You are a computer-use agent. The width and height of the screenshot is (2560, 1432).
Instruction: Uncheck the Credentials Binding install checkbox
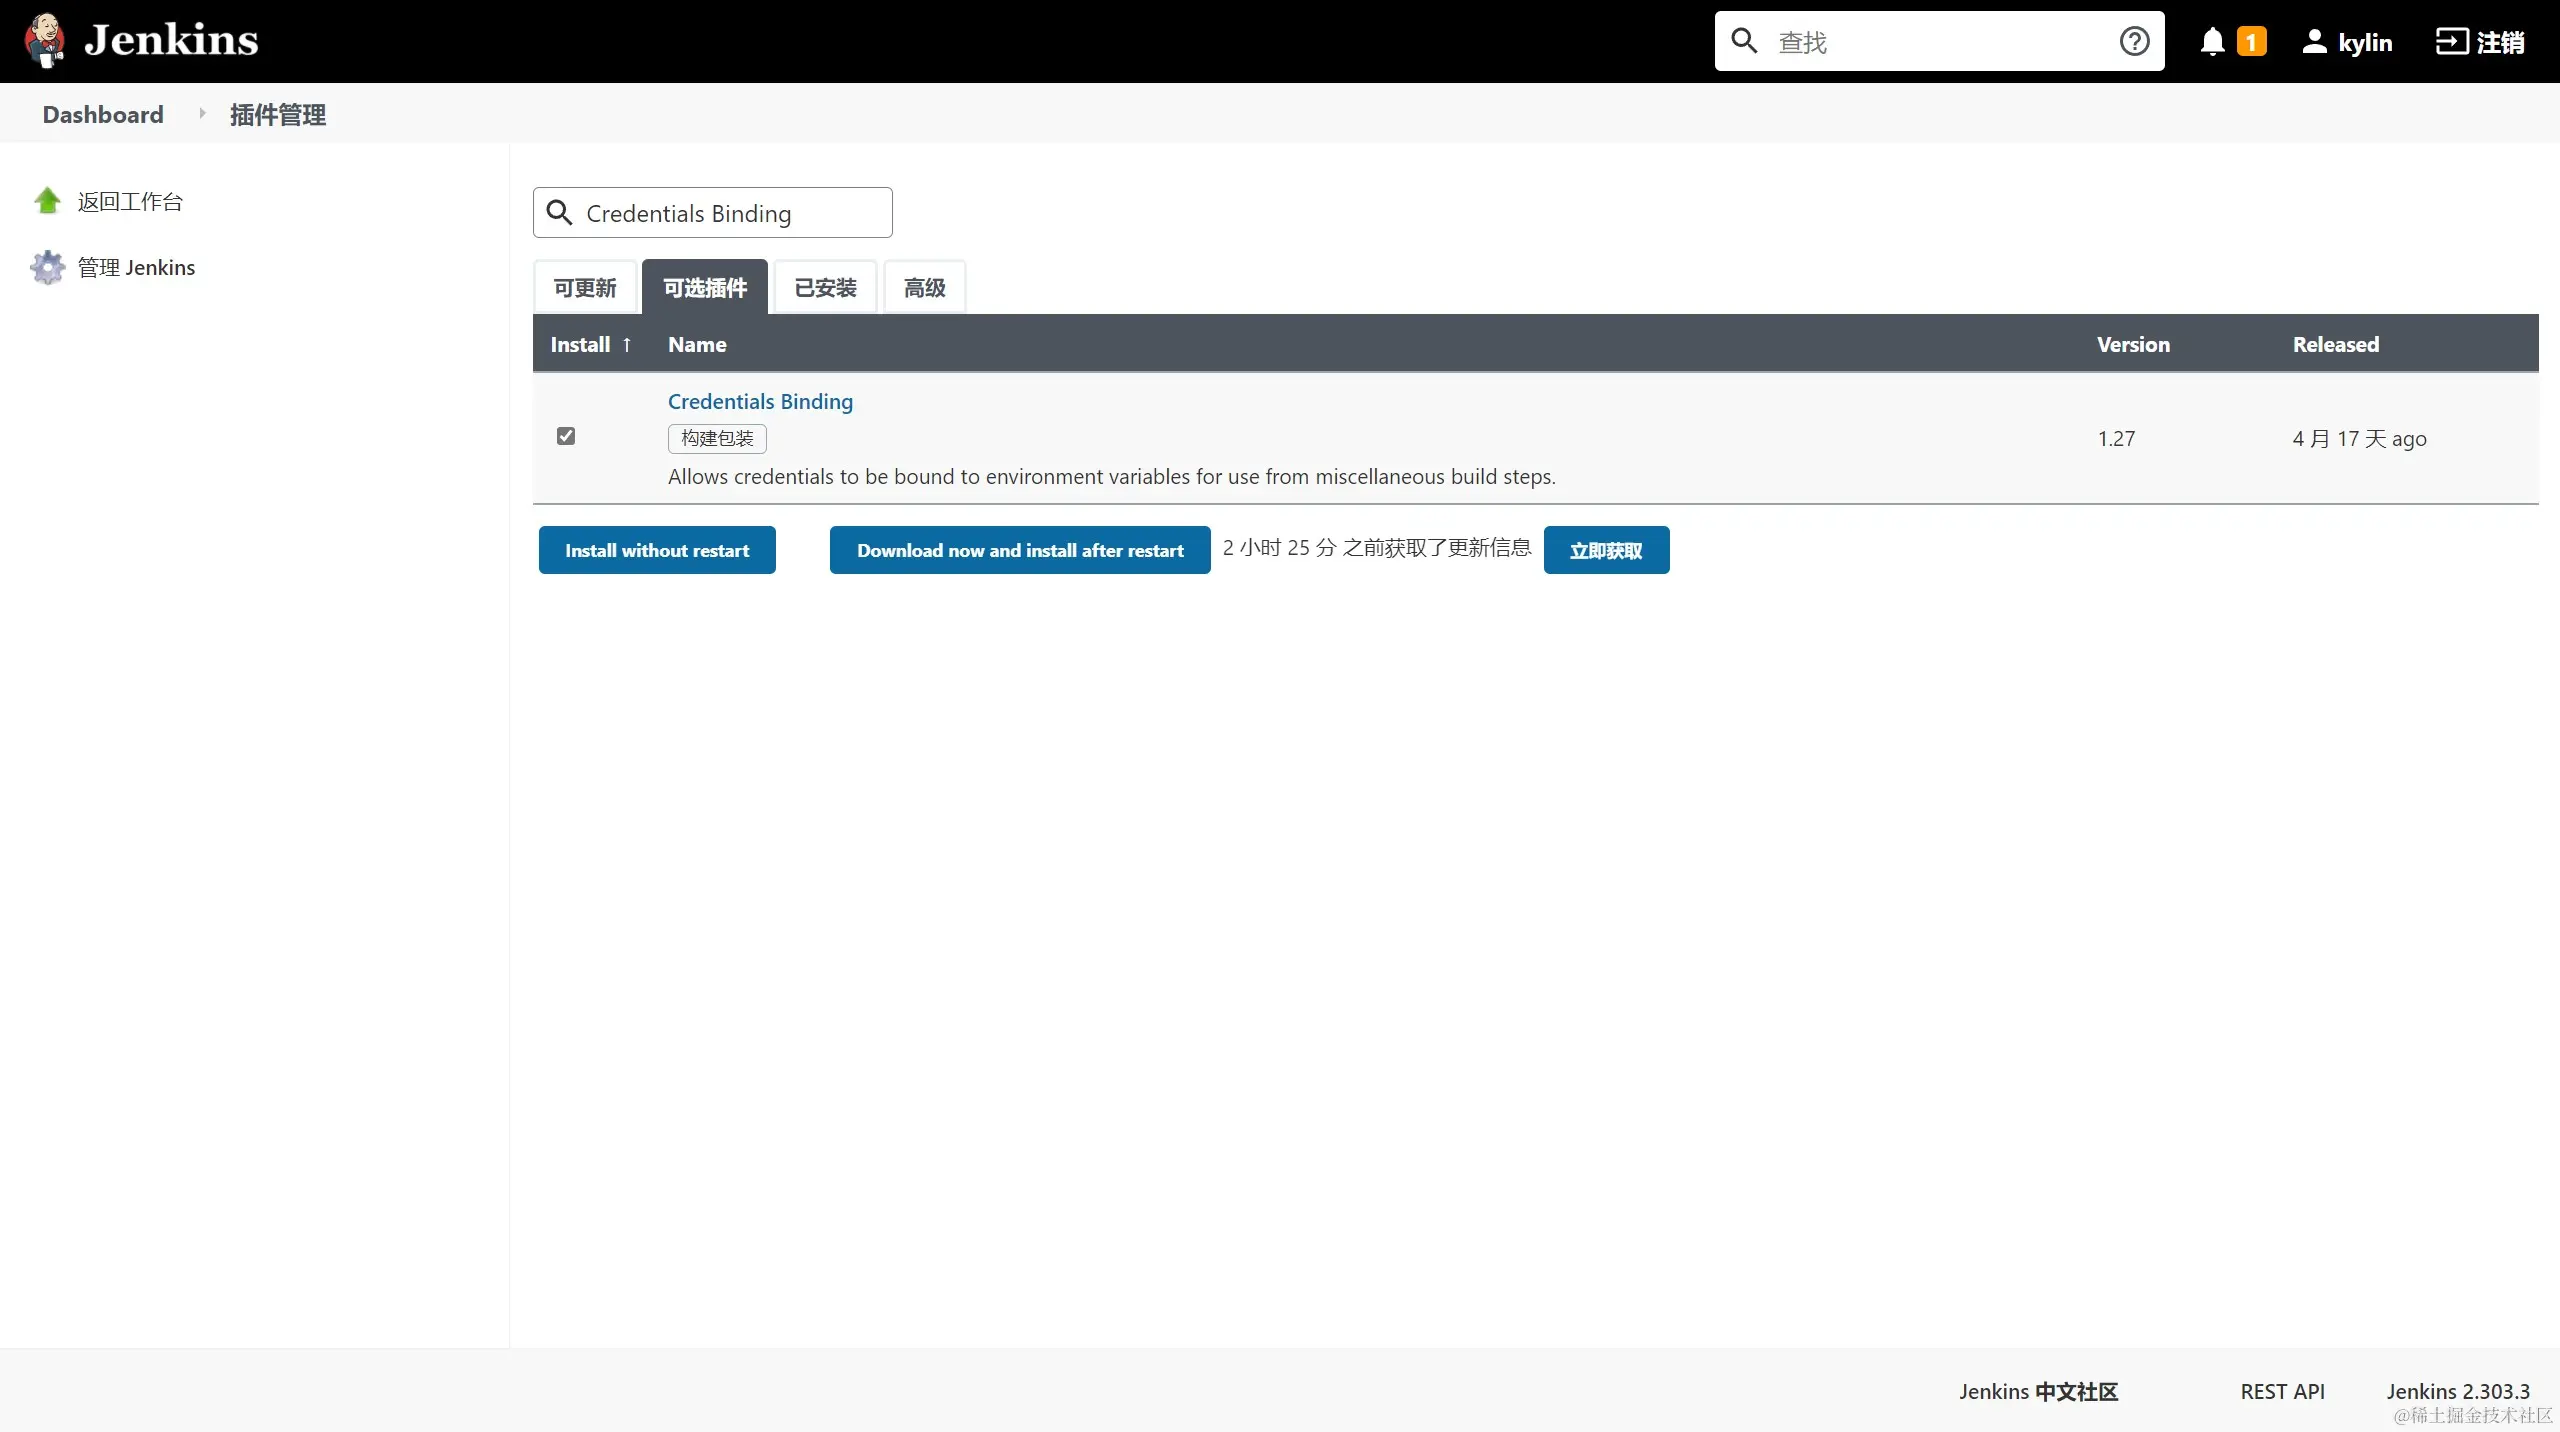pos(566,436)
